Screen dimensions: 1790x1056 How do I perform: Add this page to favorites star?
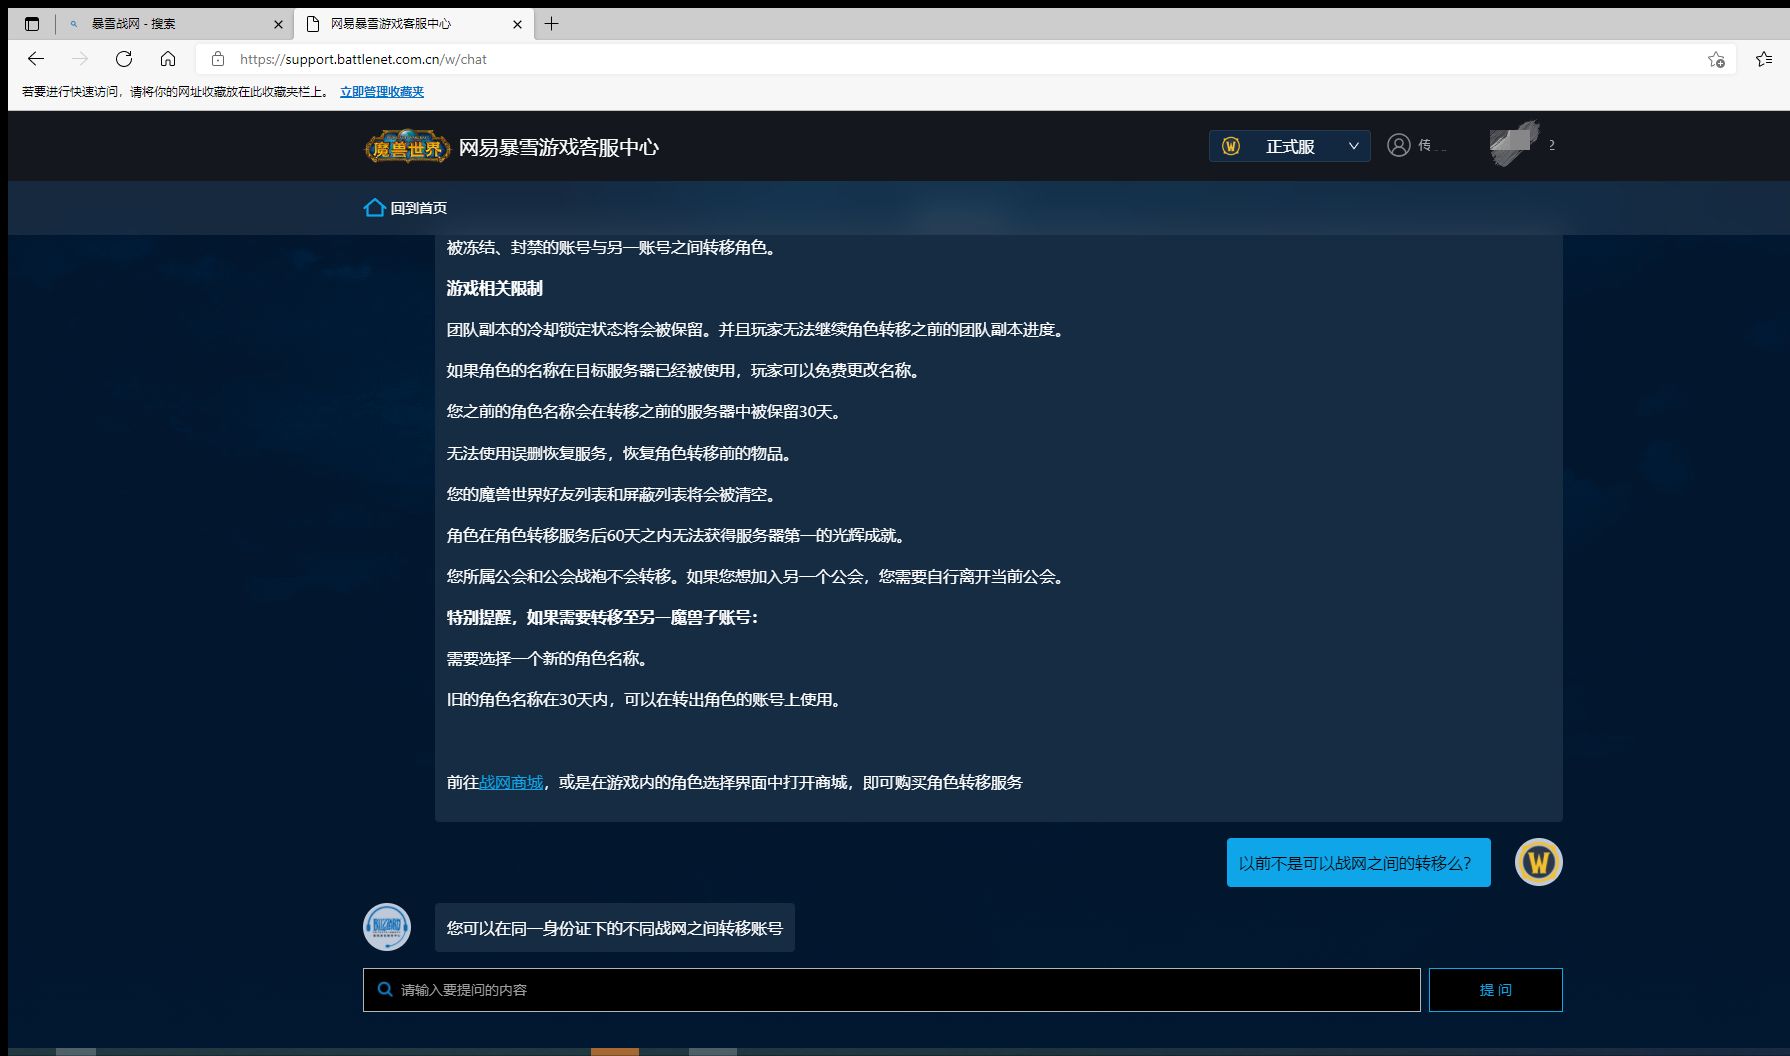pos(1716,60)
